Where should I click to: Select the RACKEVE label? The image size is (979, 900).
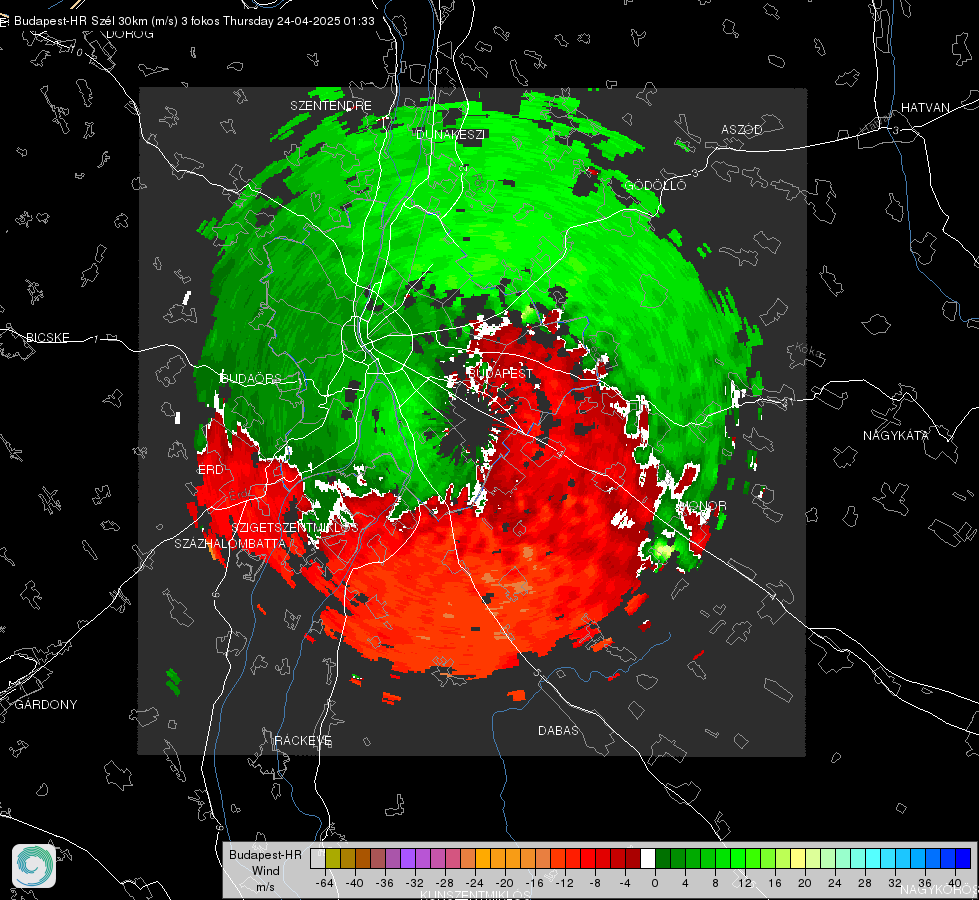(303, 741)
